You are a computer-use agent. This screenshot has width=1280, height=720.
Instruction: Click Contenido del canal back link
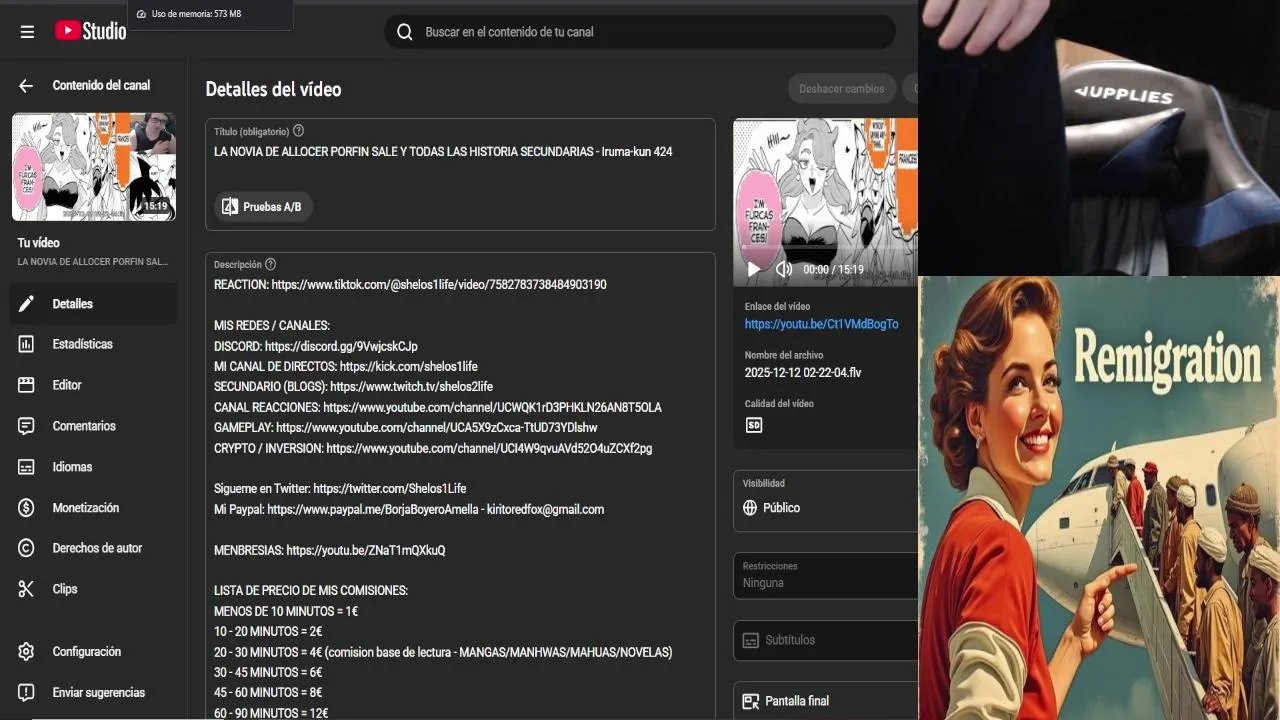click(x=101, y=86)
